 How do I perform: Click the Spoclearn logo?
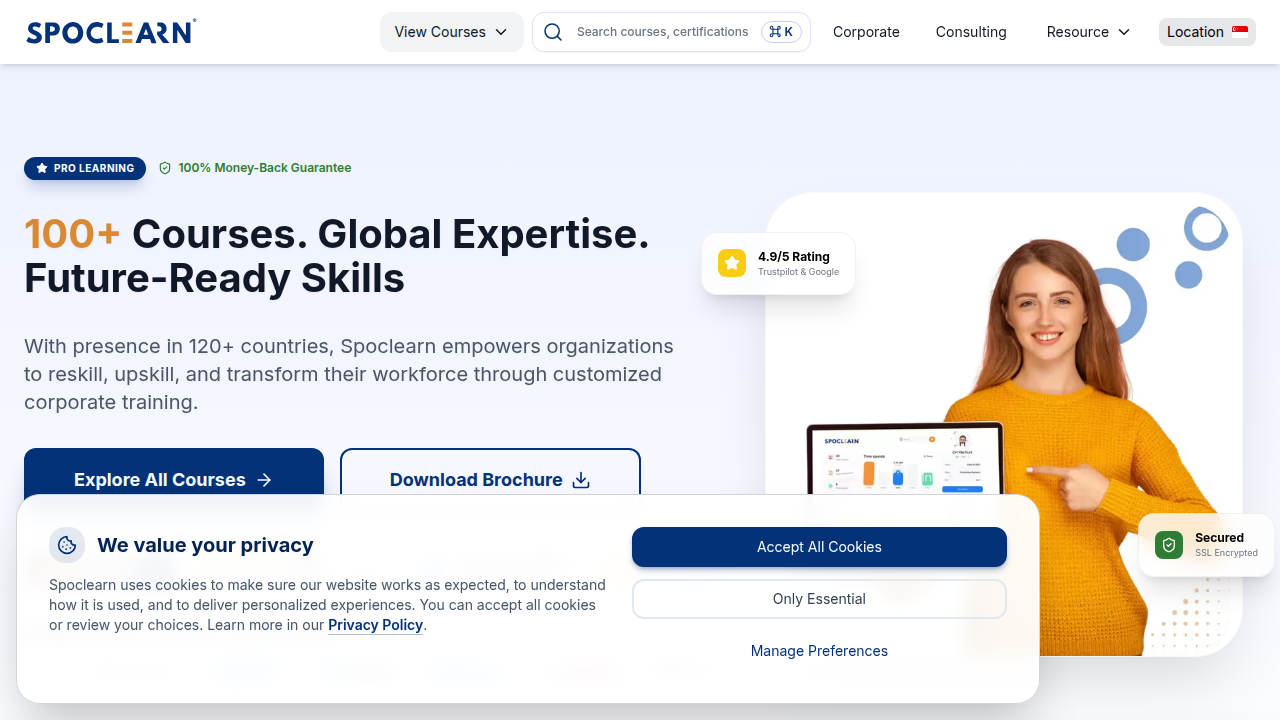pos(111,32)
